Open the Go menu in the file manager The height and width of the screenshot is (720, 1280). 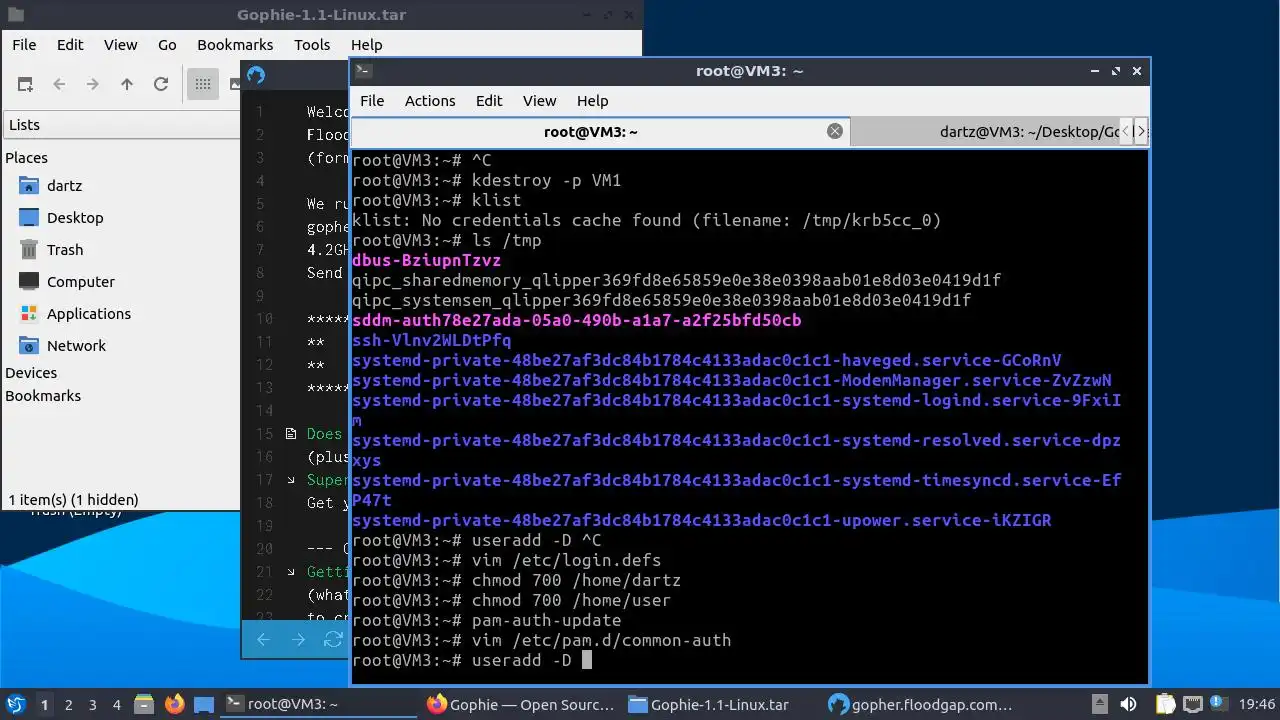click(167, 44)
